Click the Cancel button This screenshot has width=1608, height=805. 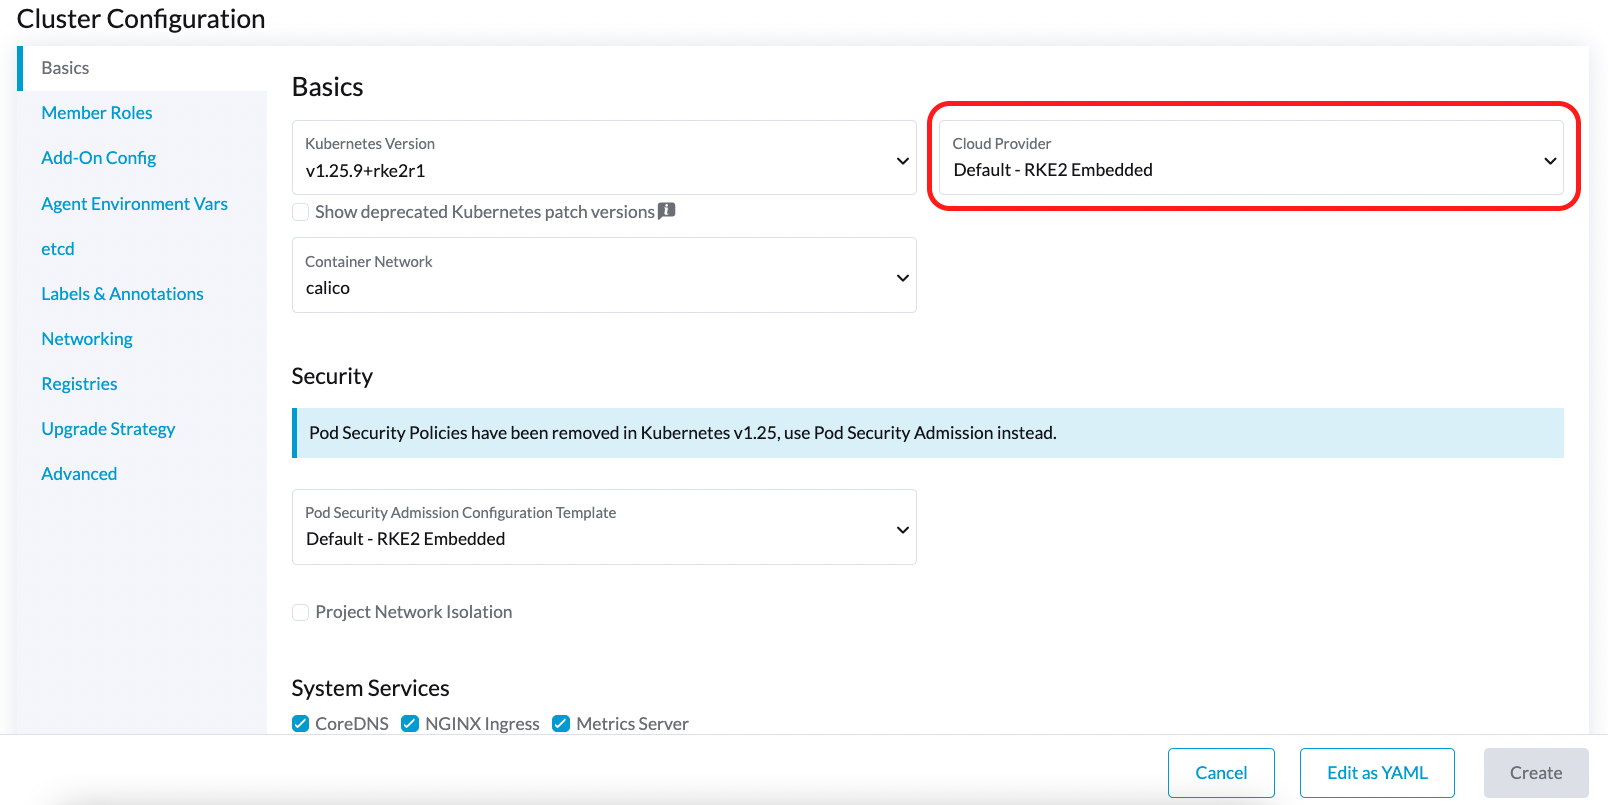click(1221, 773)
